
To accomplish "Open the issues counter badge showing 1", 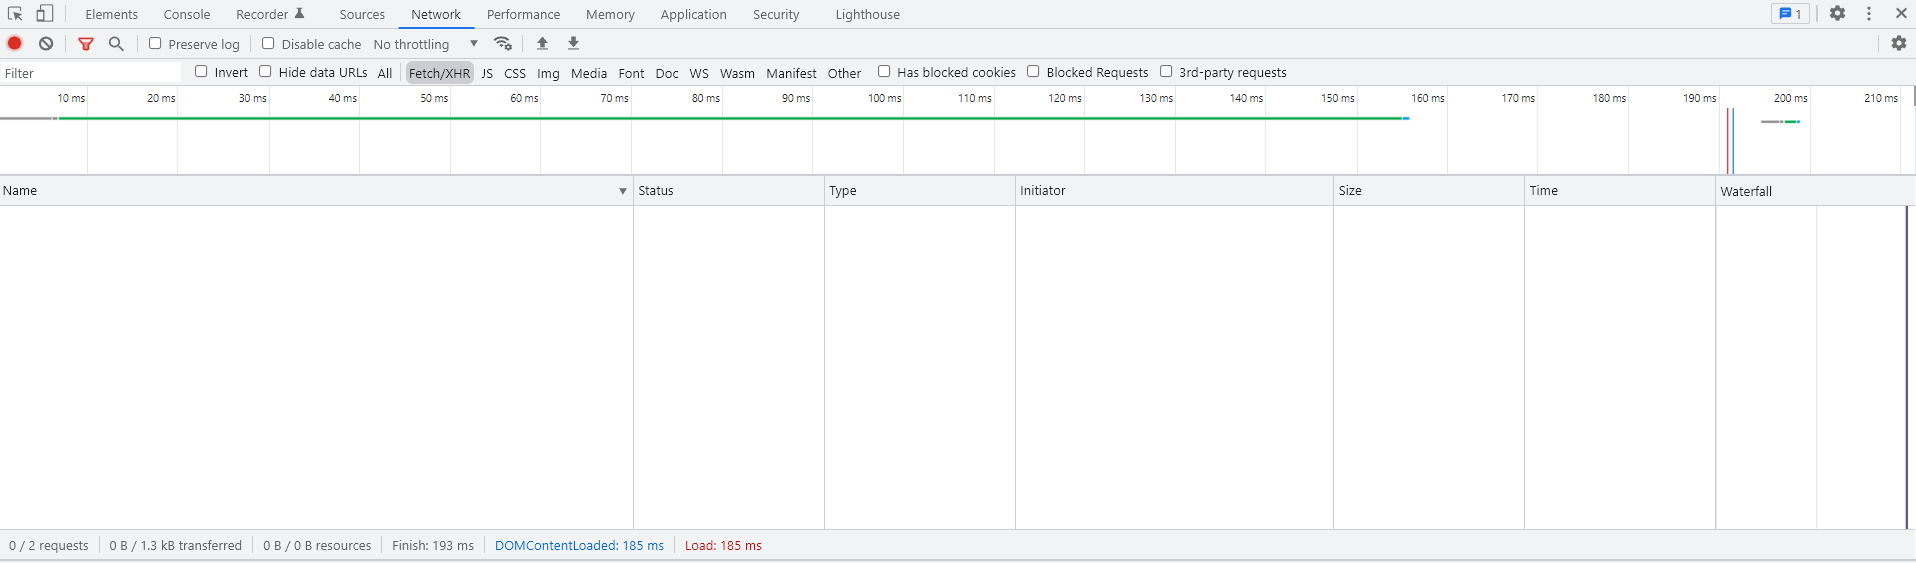I will (x=1790, y=13).
